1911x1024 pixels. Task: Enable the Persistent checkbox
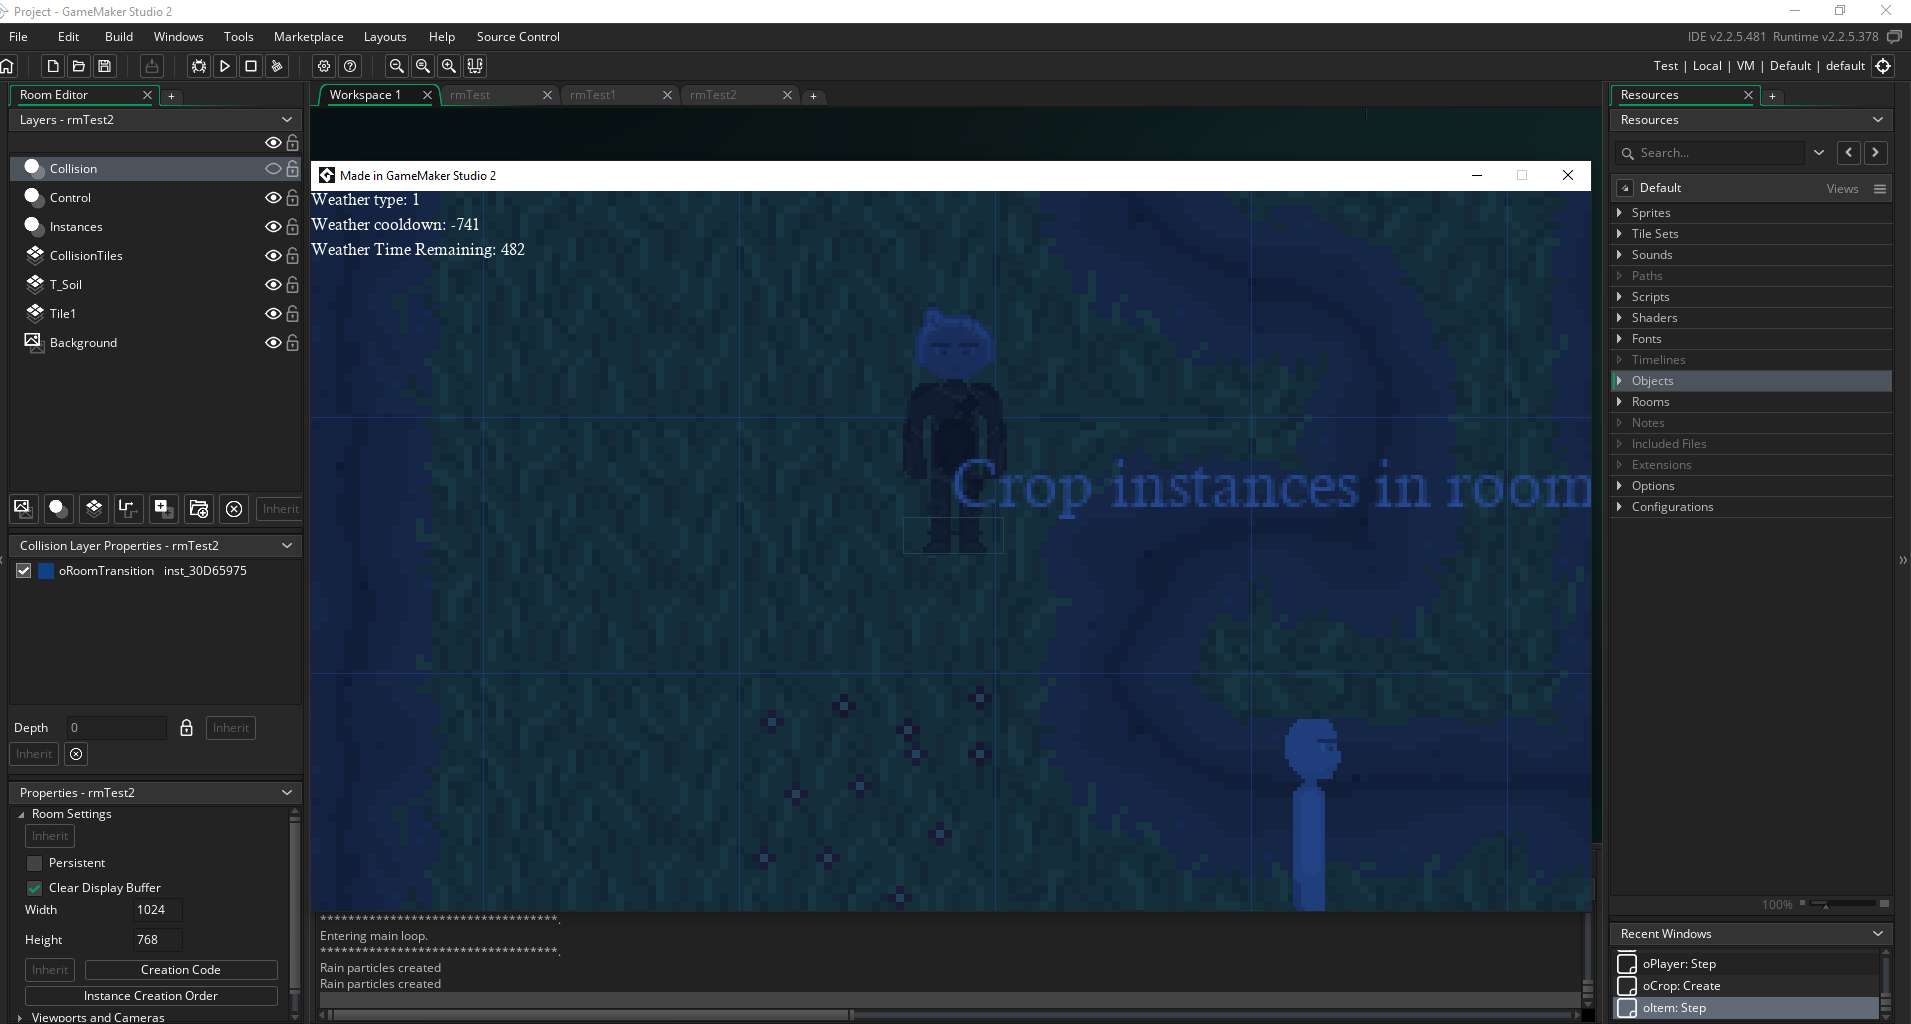click(35, 863)
